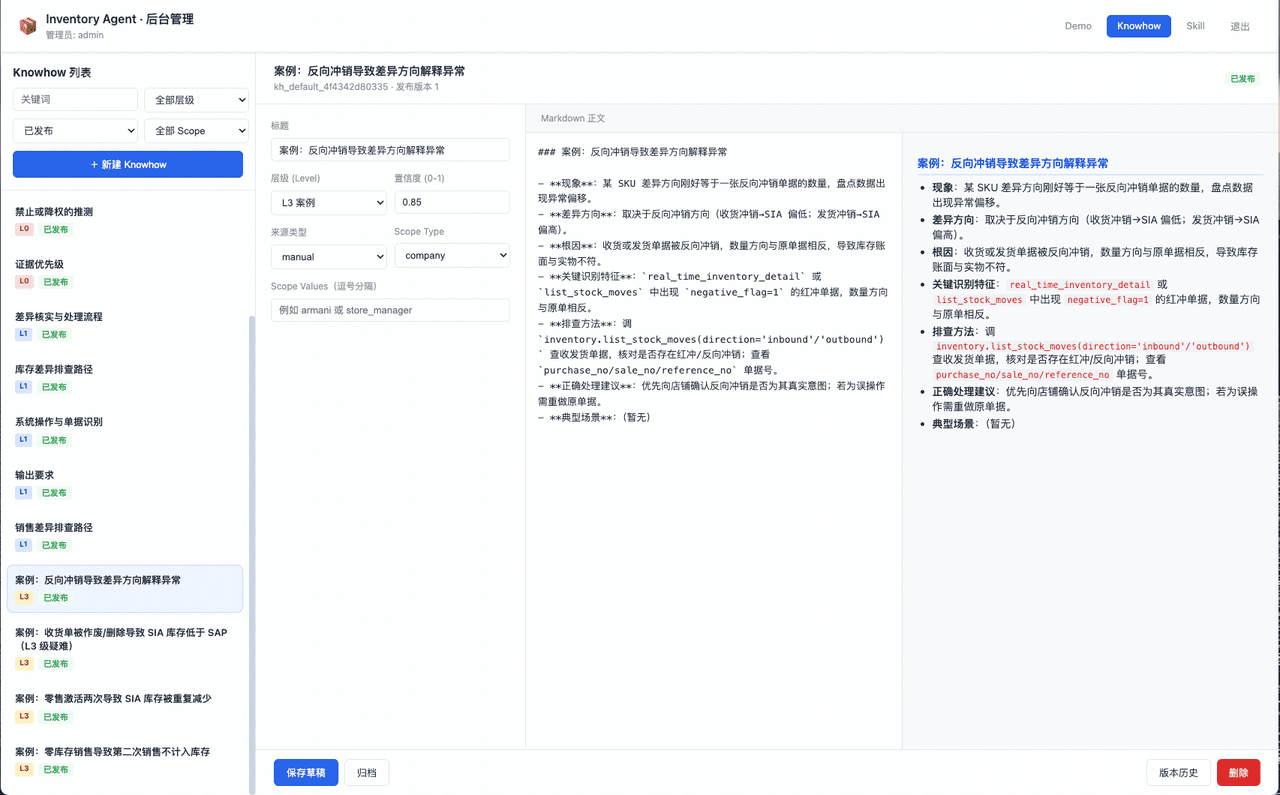Viewport: 1280px width, 795px height.
Task: Select the 库存差异排查路径 list item
Action: [x=125, y=377]
